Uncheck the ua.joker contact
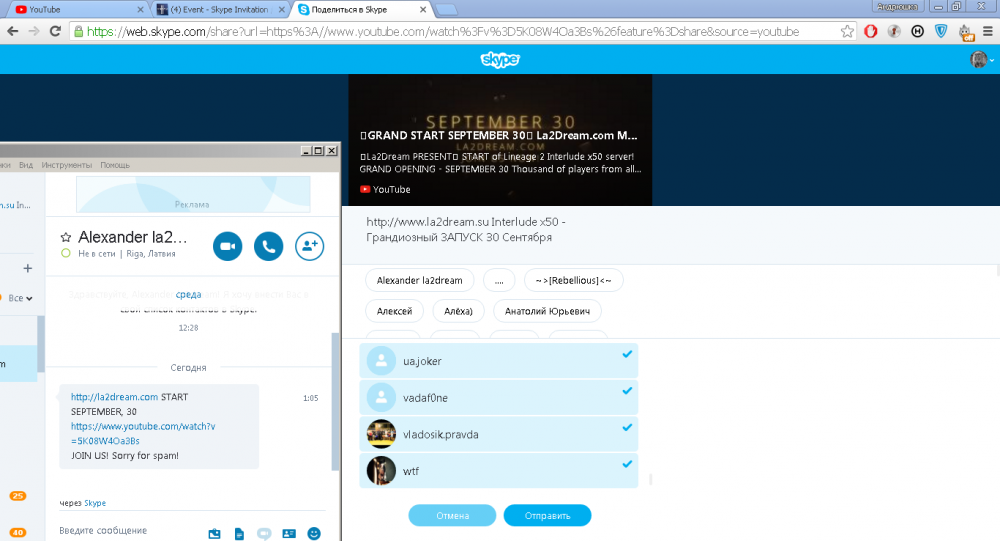 pos(627,355)
